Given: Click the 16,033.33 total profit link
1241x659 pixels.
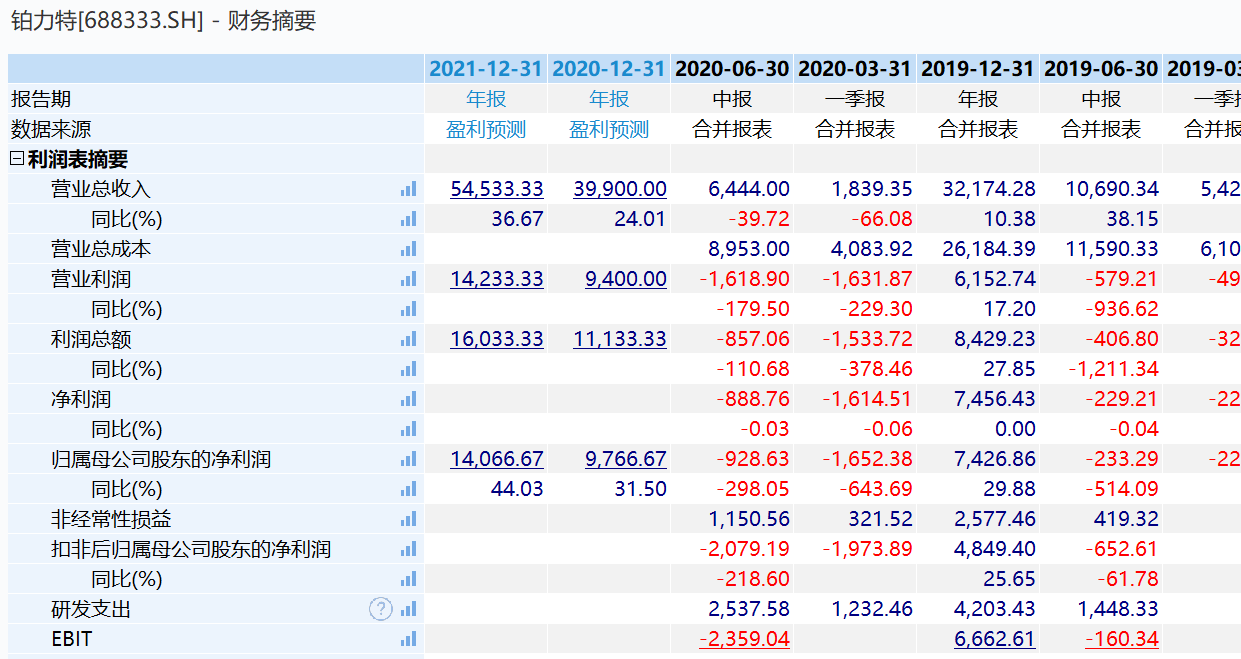Looking at the screenshot, I should coord(497,339).
